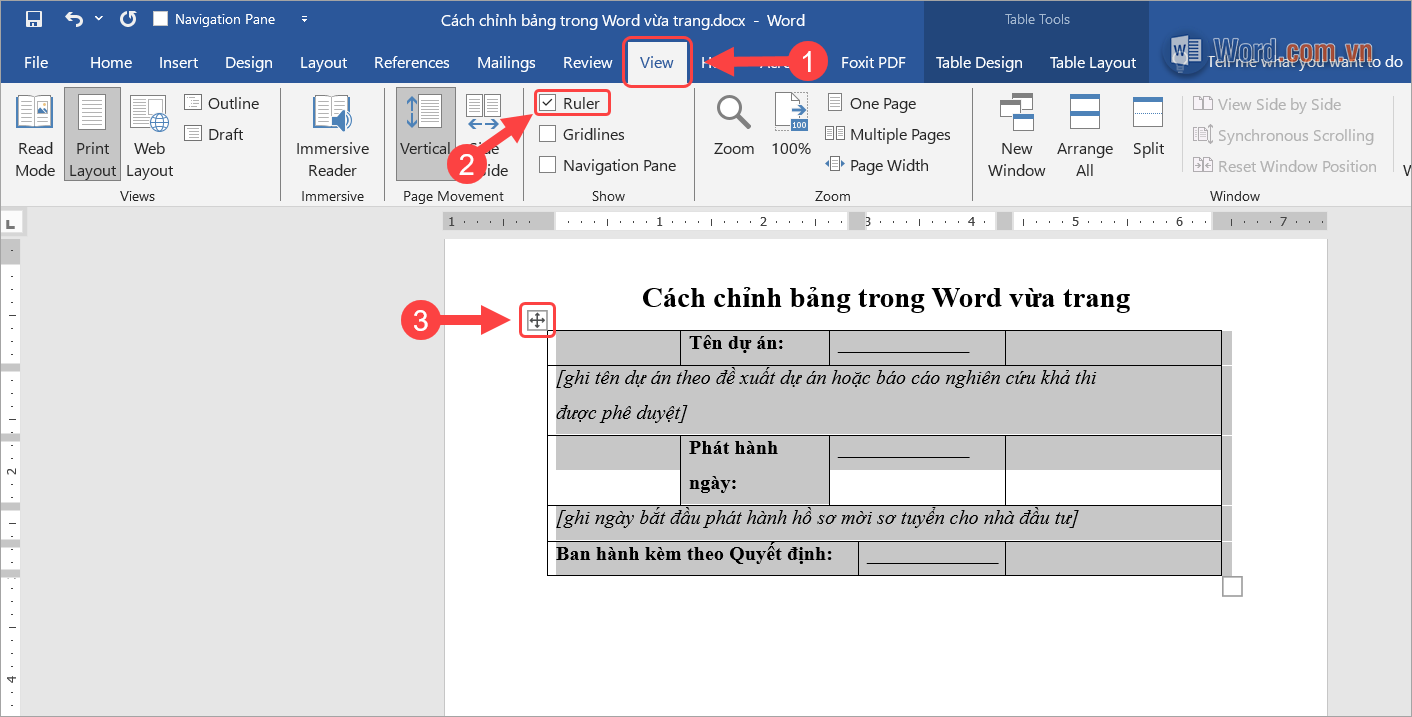The image size is (1412, 717).
Task: Switch to Read Mode view
Action: 34,134
